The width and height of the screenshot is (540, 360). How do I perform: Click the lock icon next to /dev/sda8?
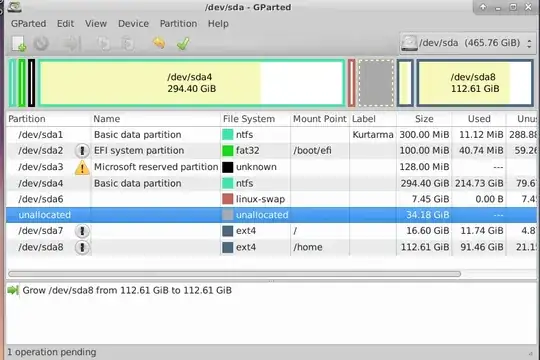[x=82, y=247]
